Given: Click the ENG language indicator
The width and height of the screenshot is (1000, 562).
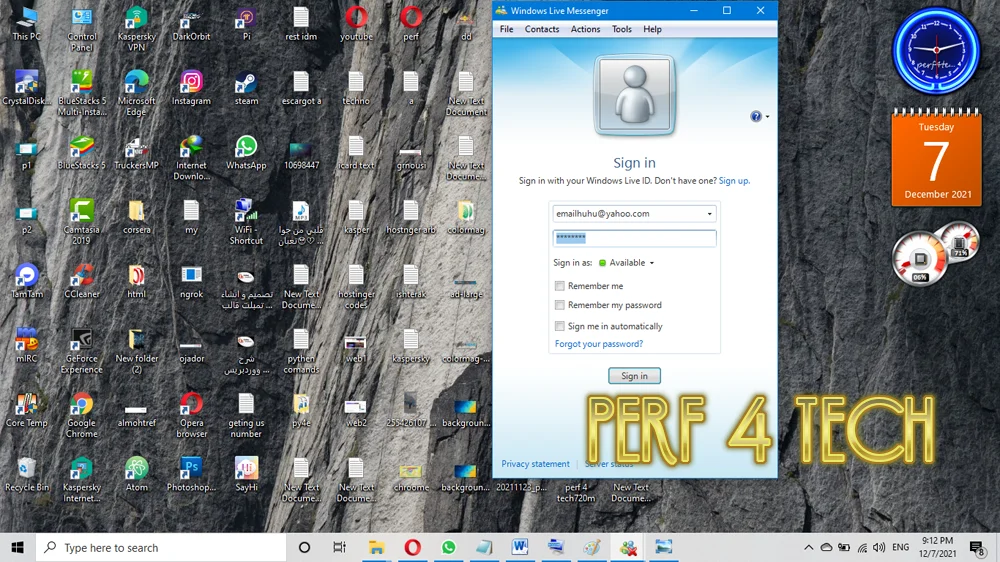Looking at the screenshot, I should [901, 547].
